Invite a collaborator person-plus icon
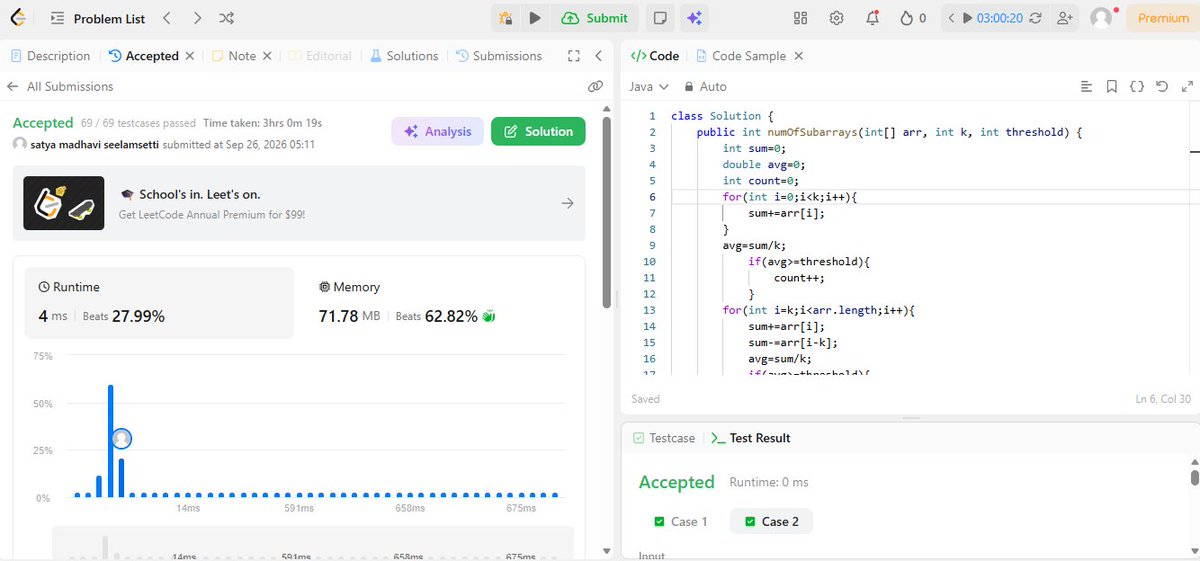The image size is (1200, 561). point(1064,18)
